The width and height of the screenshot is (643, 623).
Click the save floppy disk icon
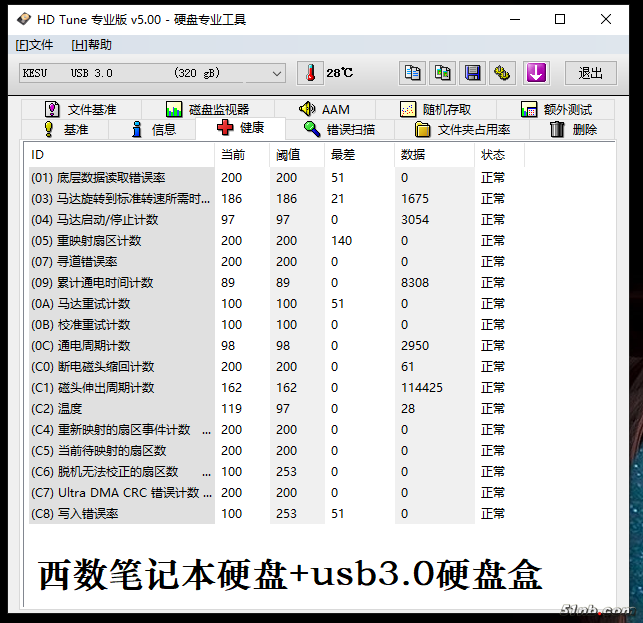point(472,73)
